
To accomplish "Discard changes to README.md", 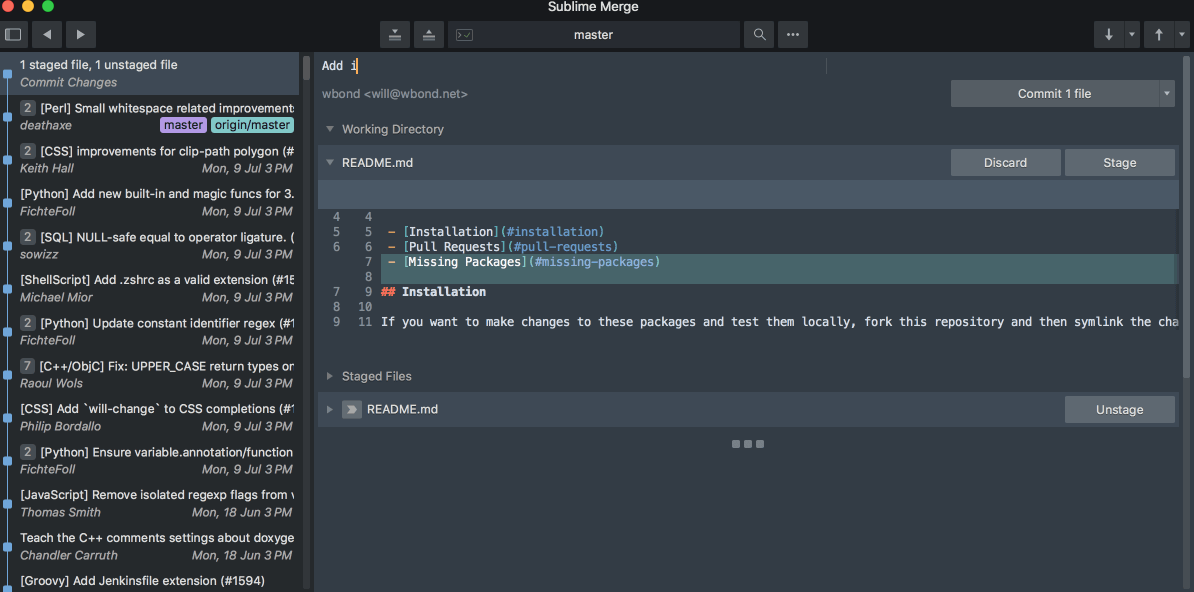I will click(x=1005, y=163).
